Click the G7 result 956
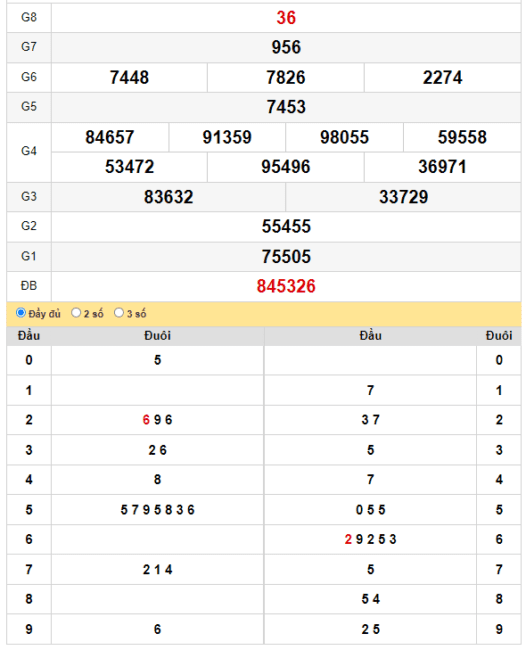This screenshot has height=650, width=526. tap(286, 47)
